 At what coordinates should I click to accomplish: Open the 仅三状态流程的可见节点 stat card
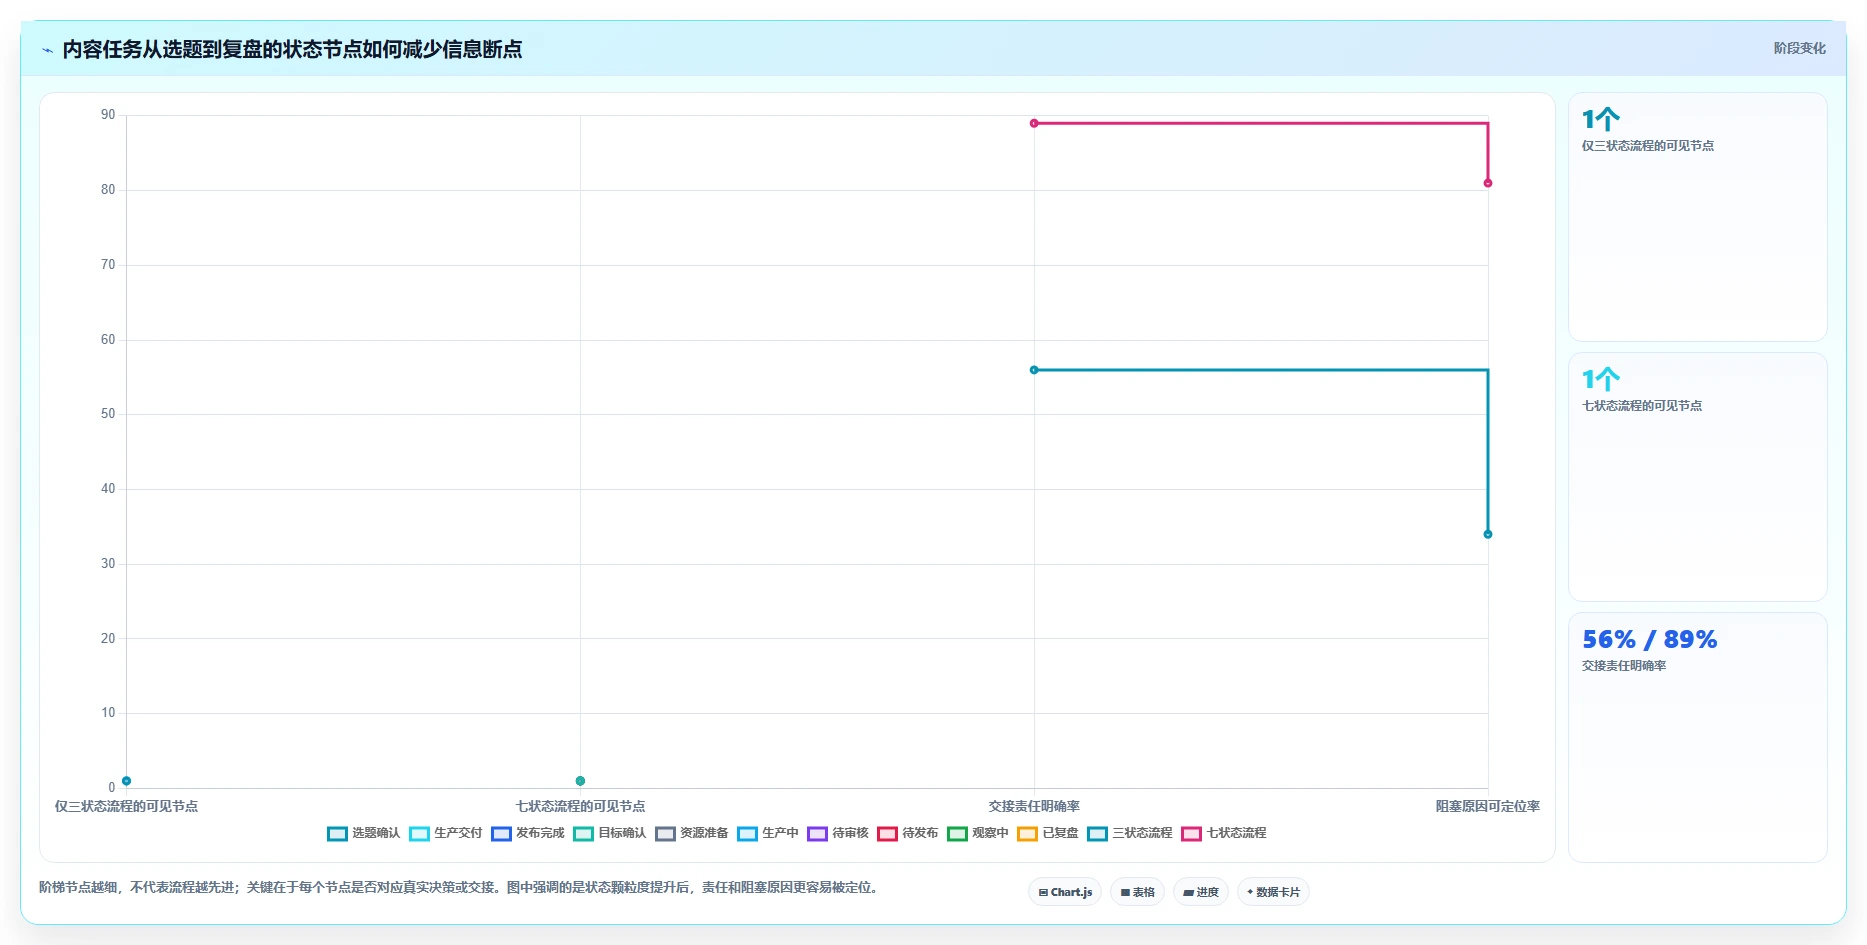(x=1697, y=217)
